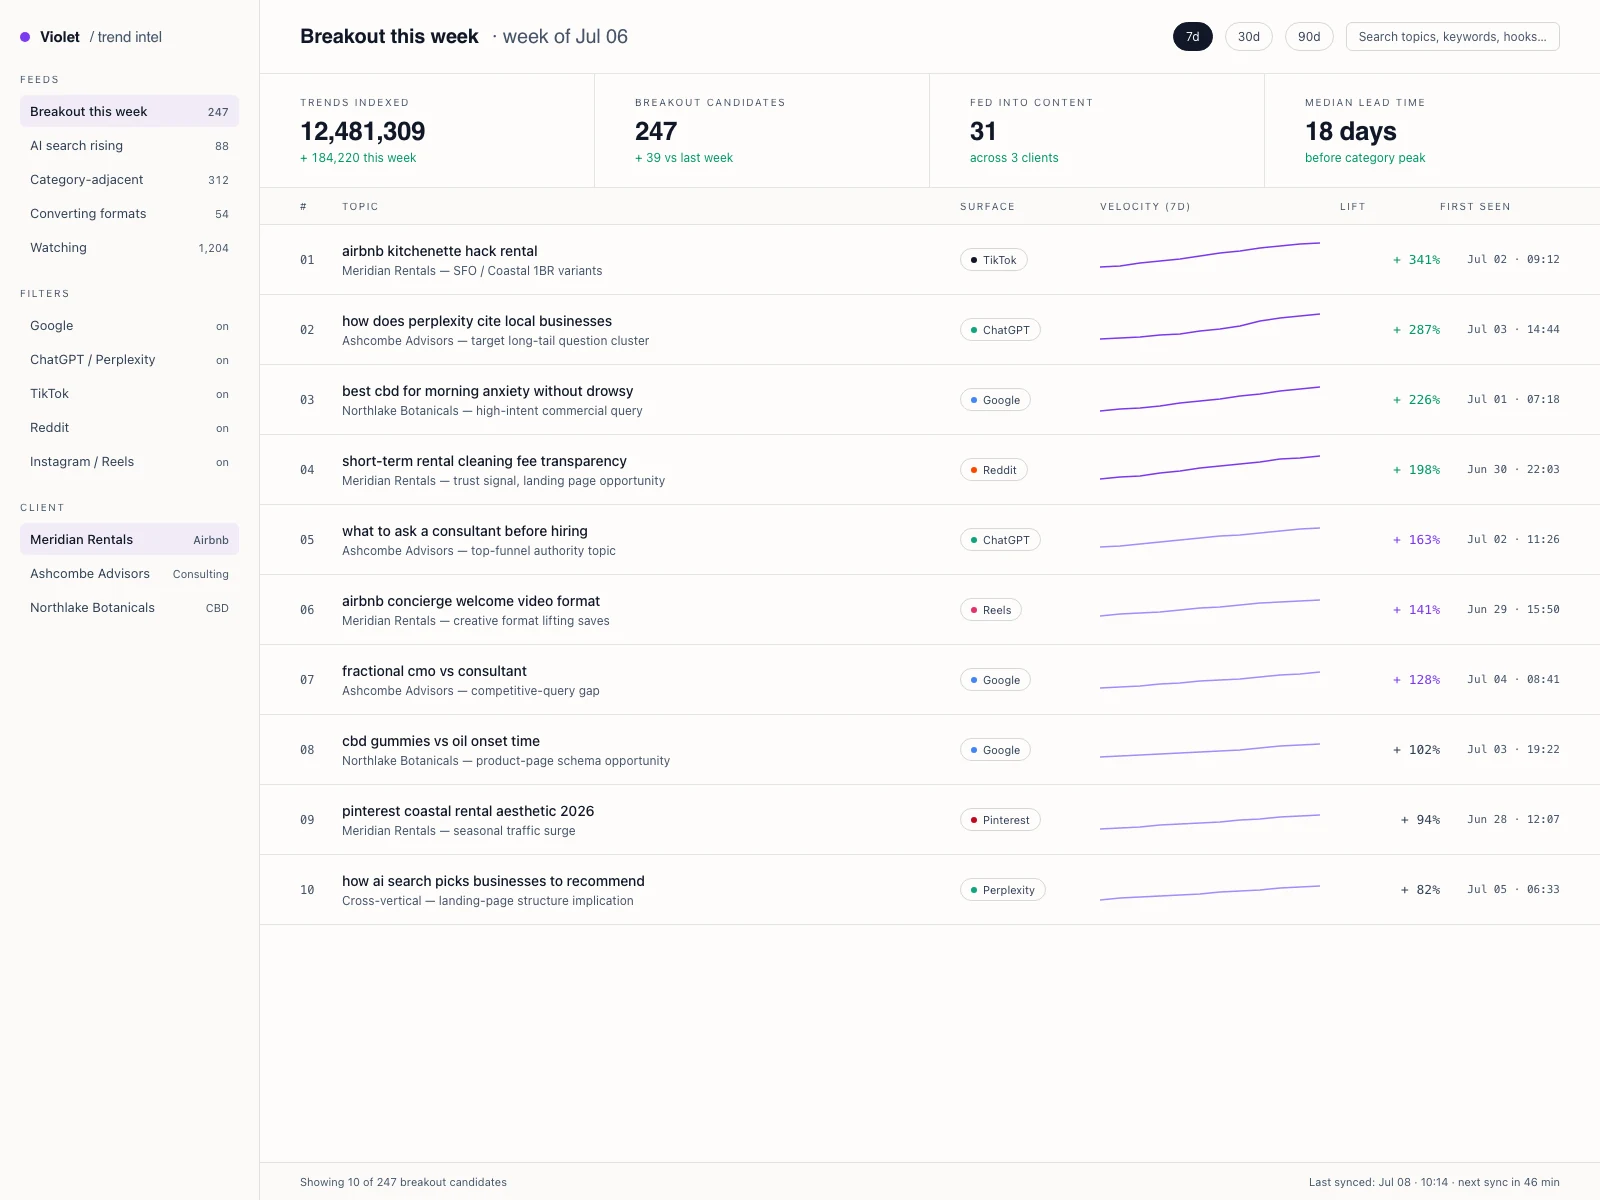Focus the Search topics, keywords, hooks field
This screenshot has width=1600, height=1200.
click(x=1452, y=37)
